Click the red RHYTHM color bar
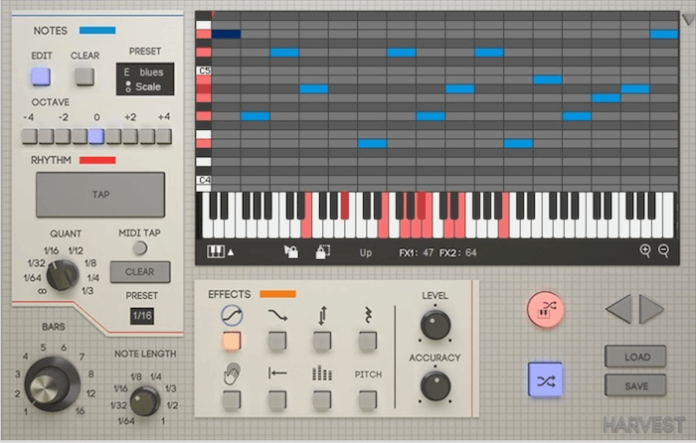The image size is (696, 443). pyautogui.click(x=97, y=160)
